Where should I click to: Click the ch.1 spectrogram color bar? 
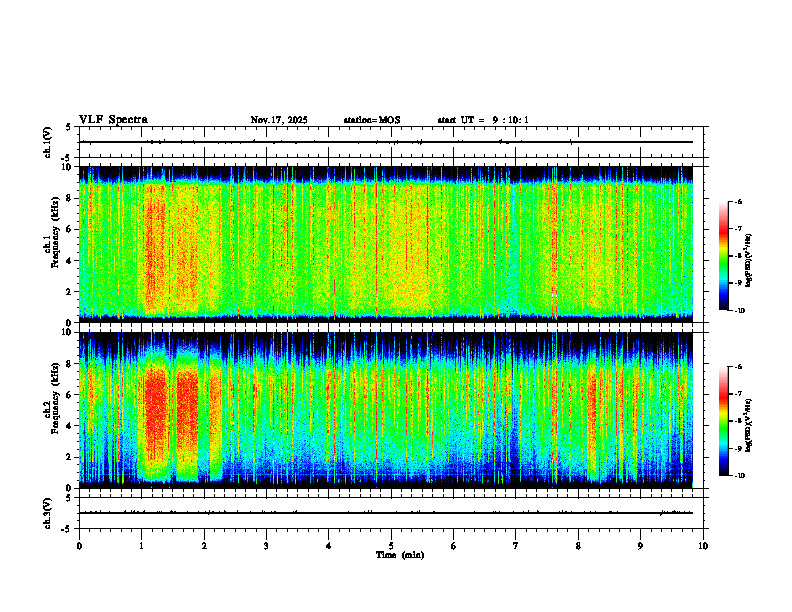coord(723,256)
